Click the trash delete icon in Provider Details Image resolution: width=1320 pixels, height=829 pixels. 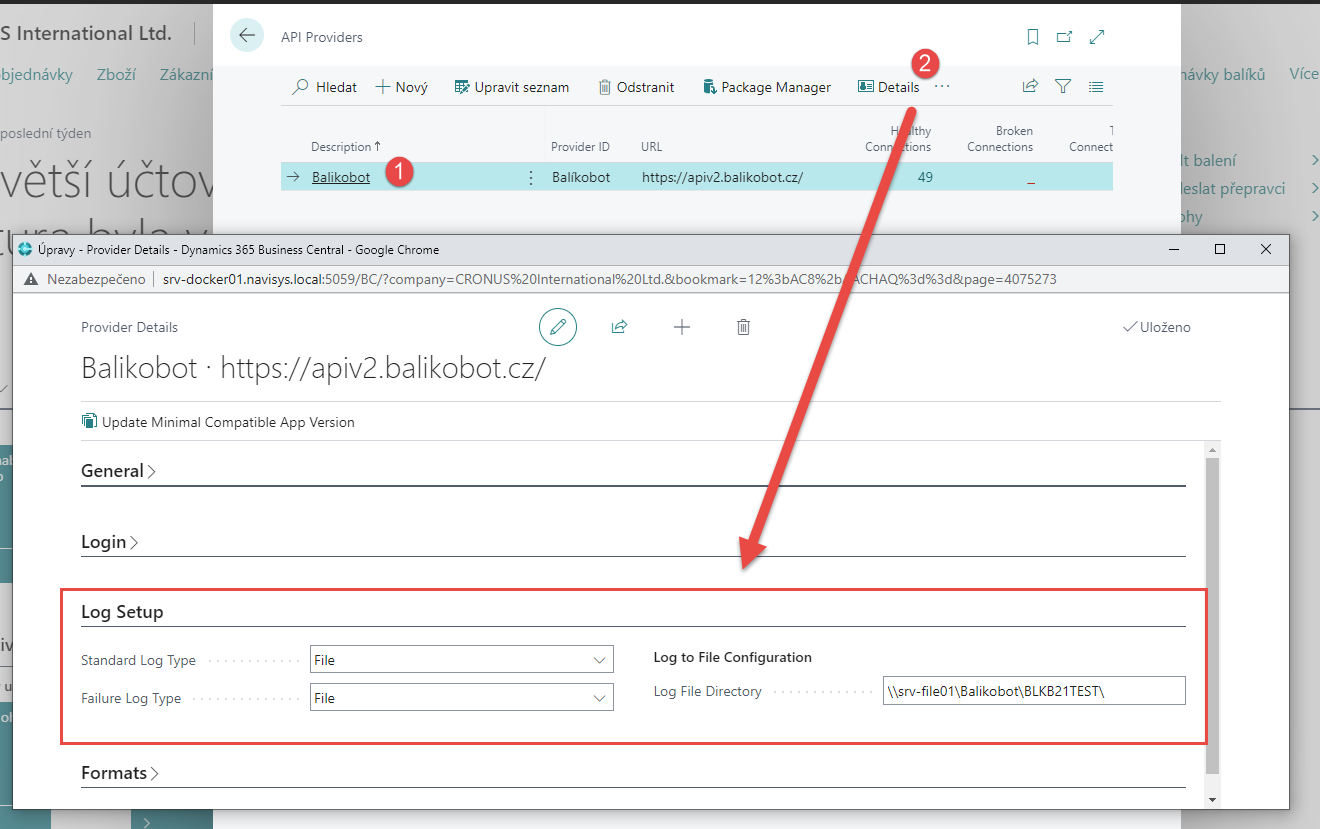point(743,327)
